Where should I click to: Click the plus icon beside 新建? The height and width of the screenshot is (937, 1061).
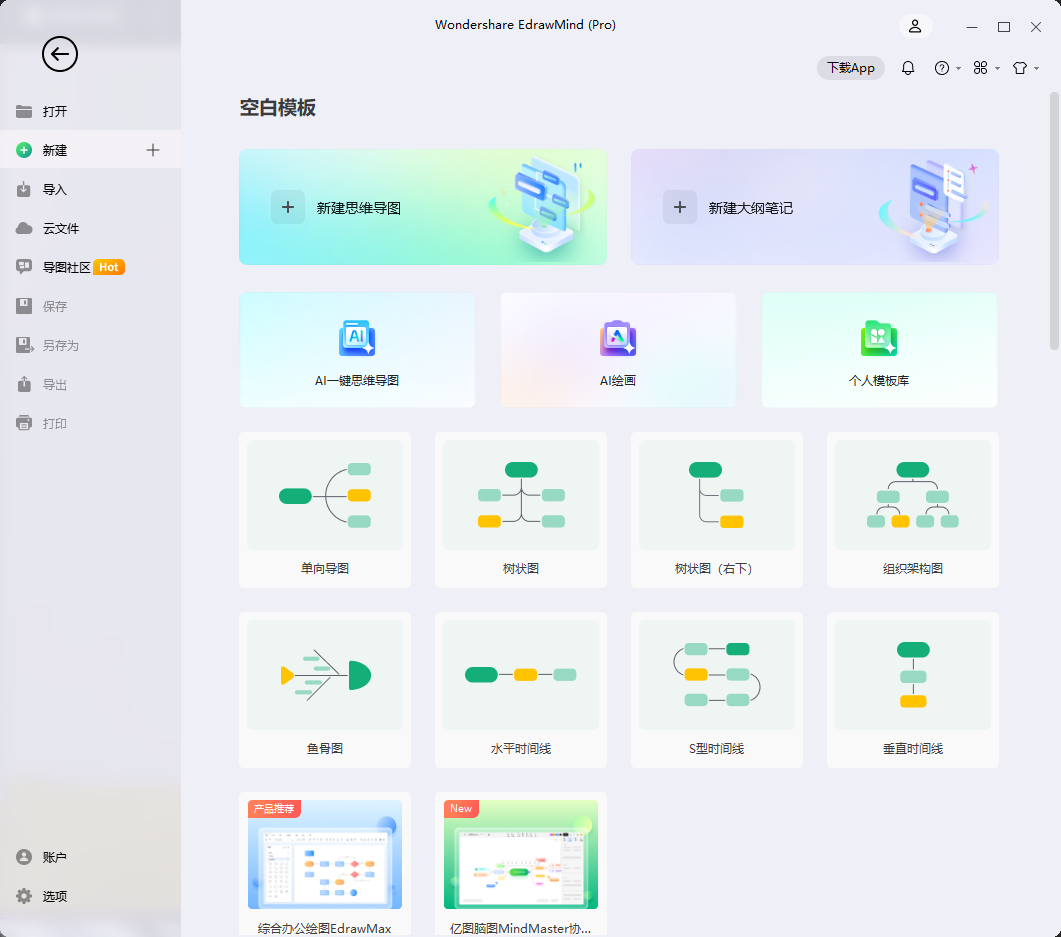[153, 150]
